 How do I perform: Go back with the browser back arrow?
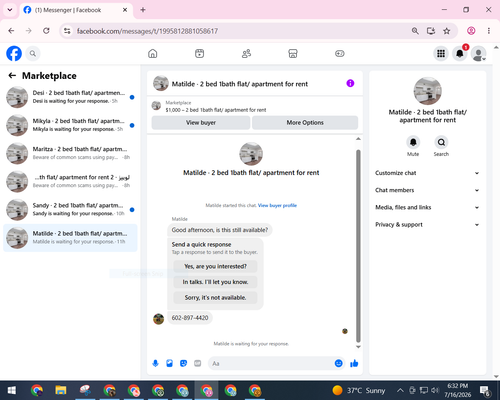(x=11, y=31)
